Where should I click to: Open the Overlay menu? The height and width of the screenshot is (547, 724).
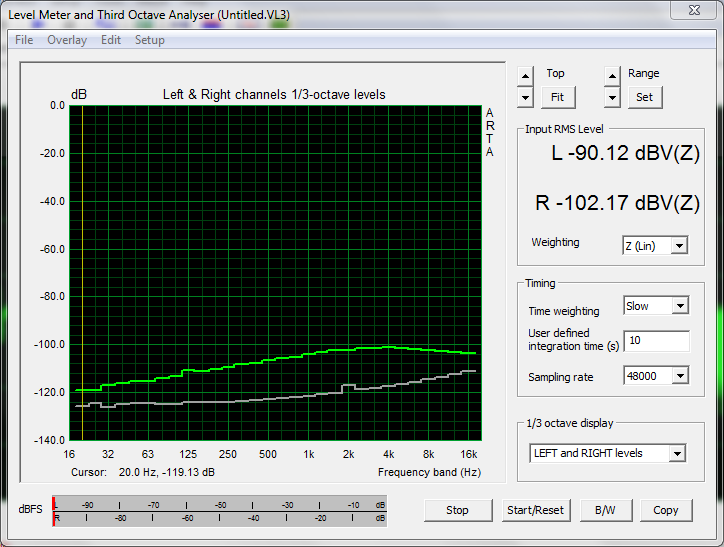pyautogui.click(x=67, y=40)
